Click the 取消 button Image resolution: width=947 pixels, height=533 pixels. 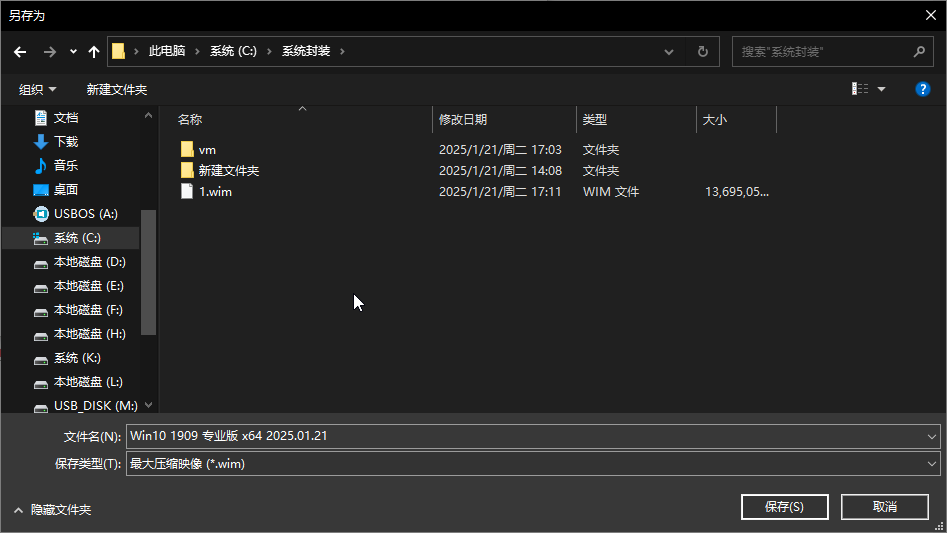pos(884,507)
